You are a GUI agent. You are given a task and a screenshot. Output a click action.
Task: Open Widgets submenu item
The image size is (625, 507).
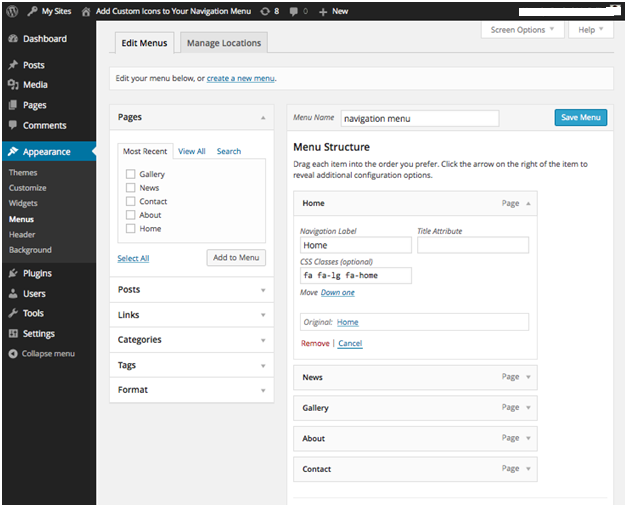coord(23,203)
